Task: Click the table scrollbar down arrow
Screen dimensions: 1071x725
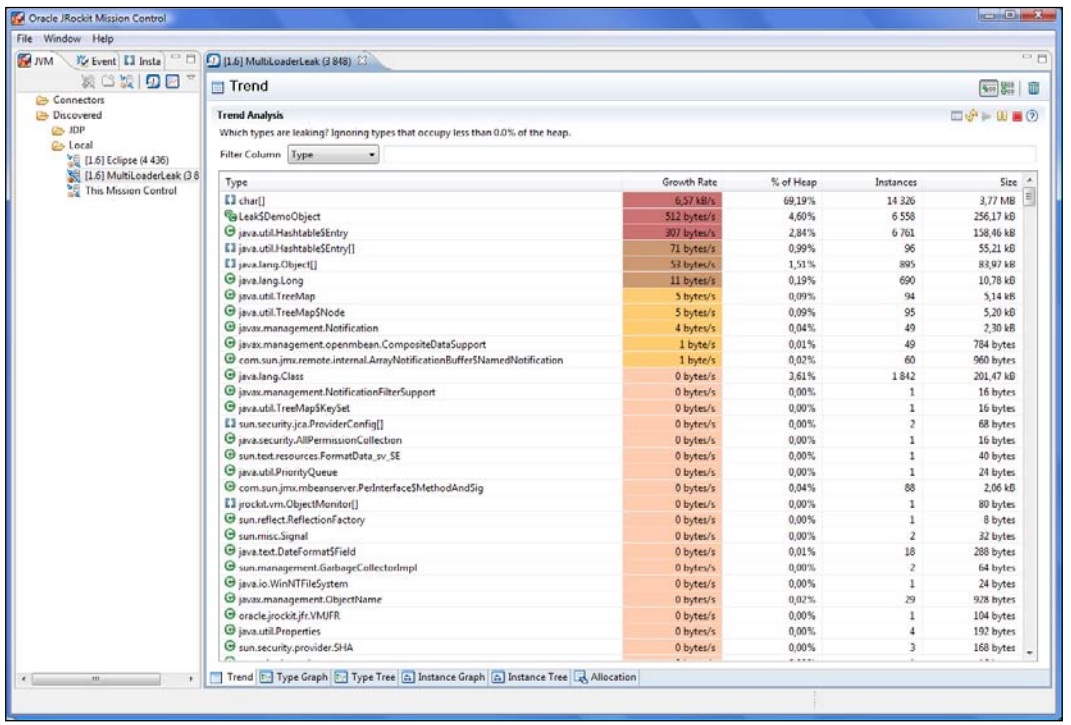Action: pos(1030,653)
